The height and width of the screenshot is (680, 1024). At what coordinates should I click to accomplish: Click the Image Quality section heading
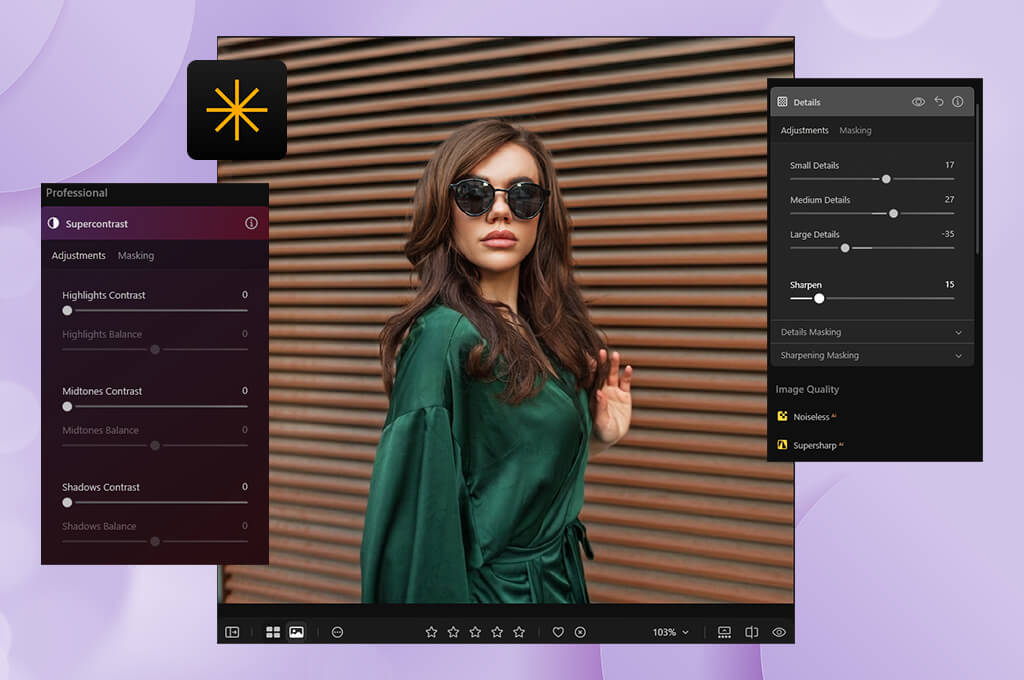click(x=807, y=389)
